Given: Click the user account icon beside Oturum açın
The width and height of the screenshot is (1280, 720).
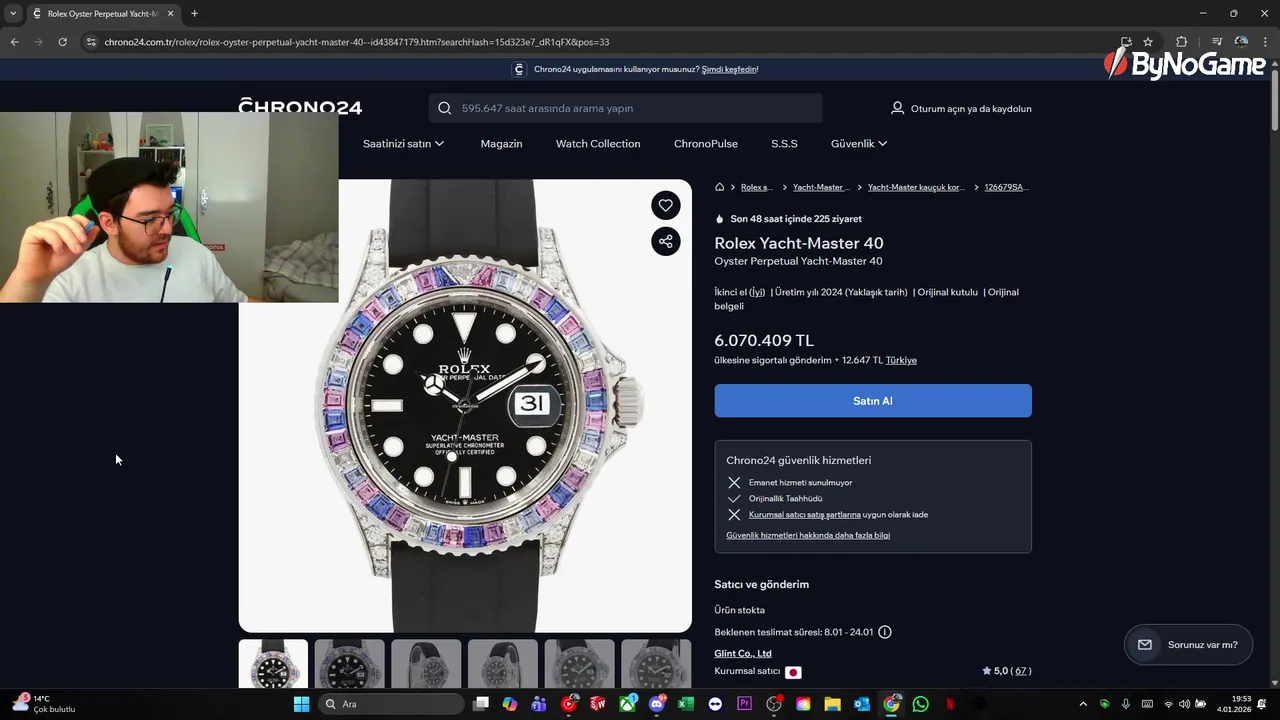Looking at the screenshot, I should click(x=897, y=108).
